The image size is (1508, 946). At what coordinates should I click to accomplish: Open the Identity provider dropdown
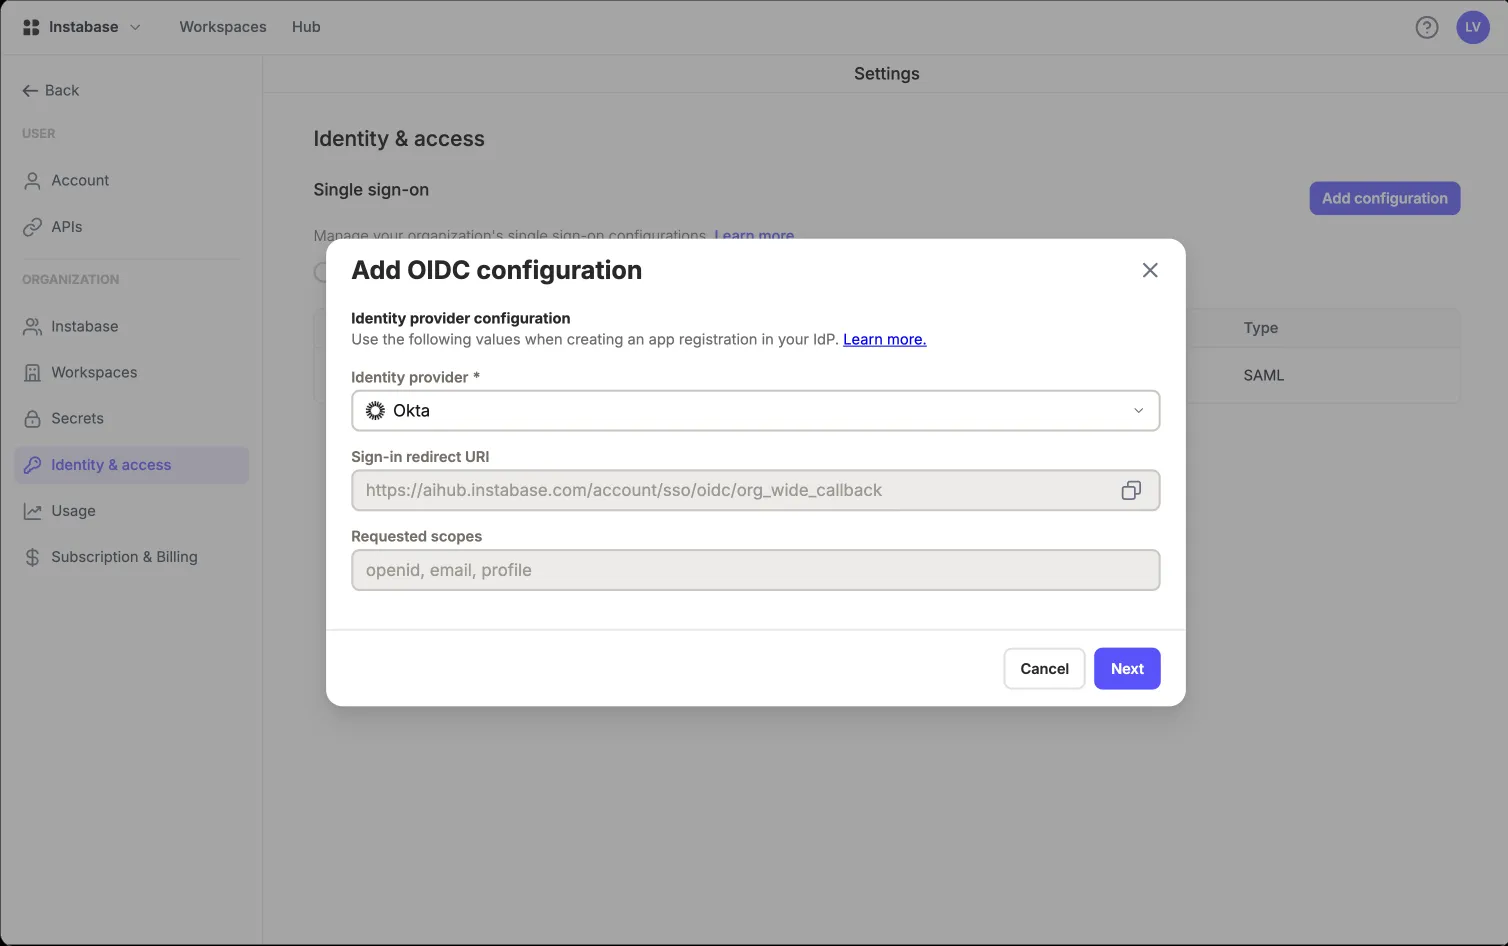coord(755,410)
